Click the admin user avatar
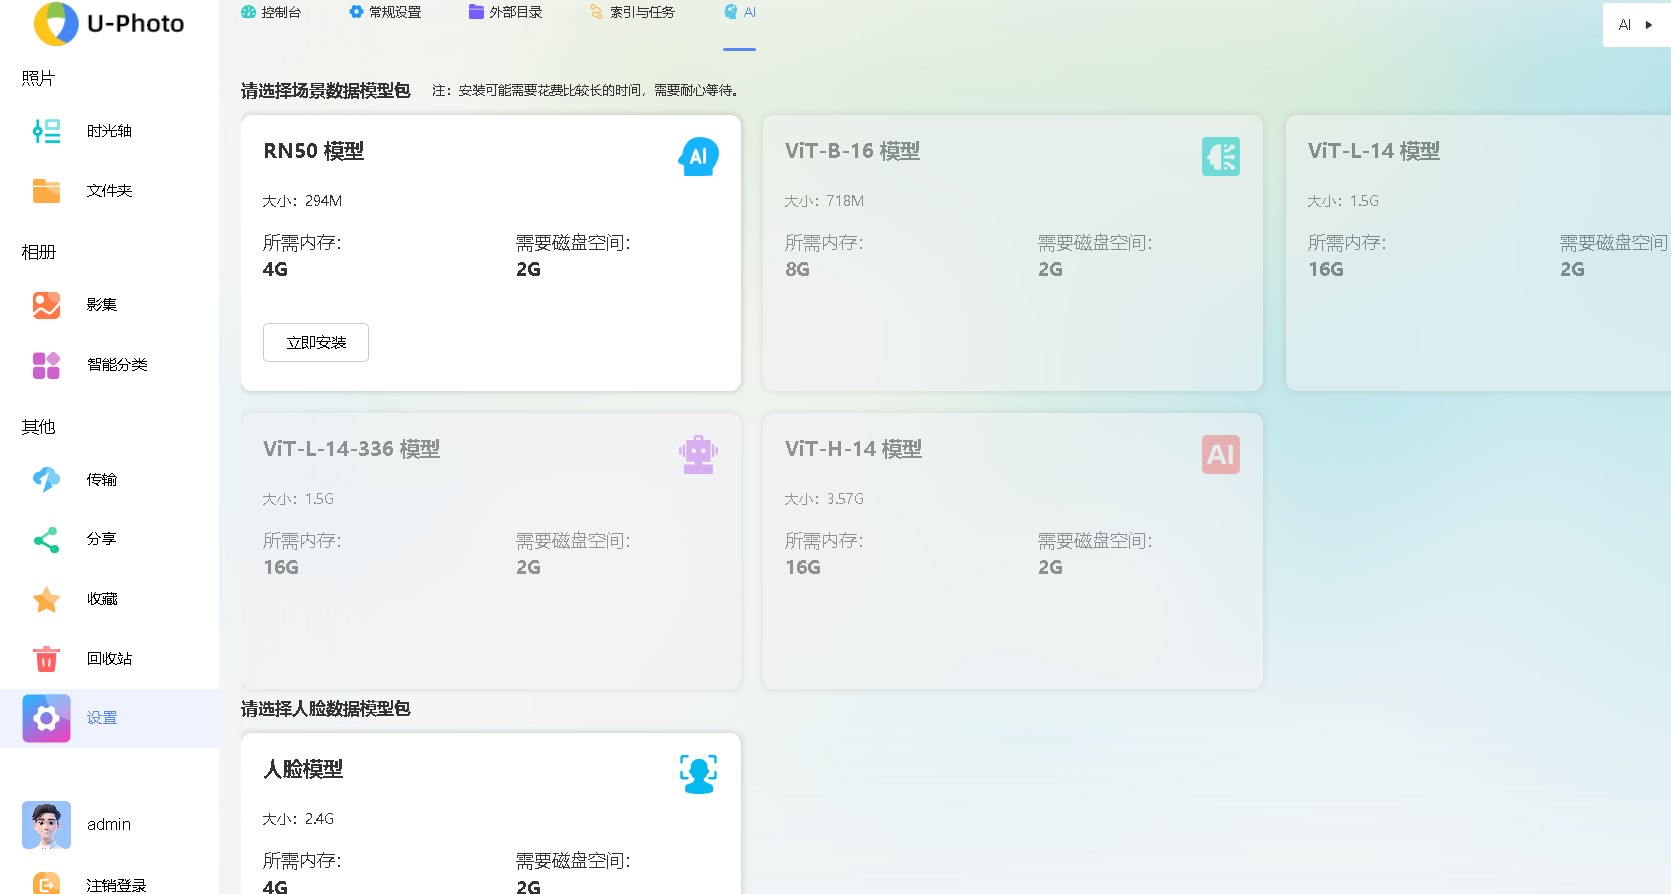Screen dimensions: 1671x894 pyautogui.click(x=46, y=825)
